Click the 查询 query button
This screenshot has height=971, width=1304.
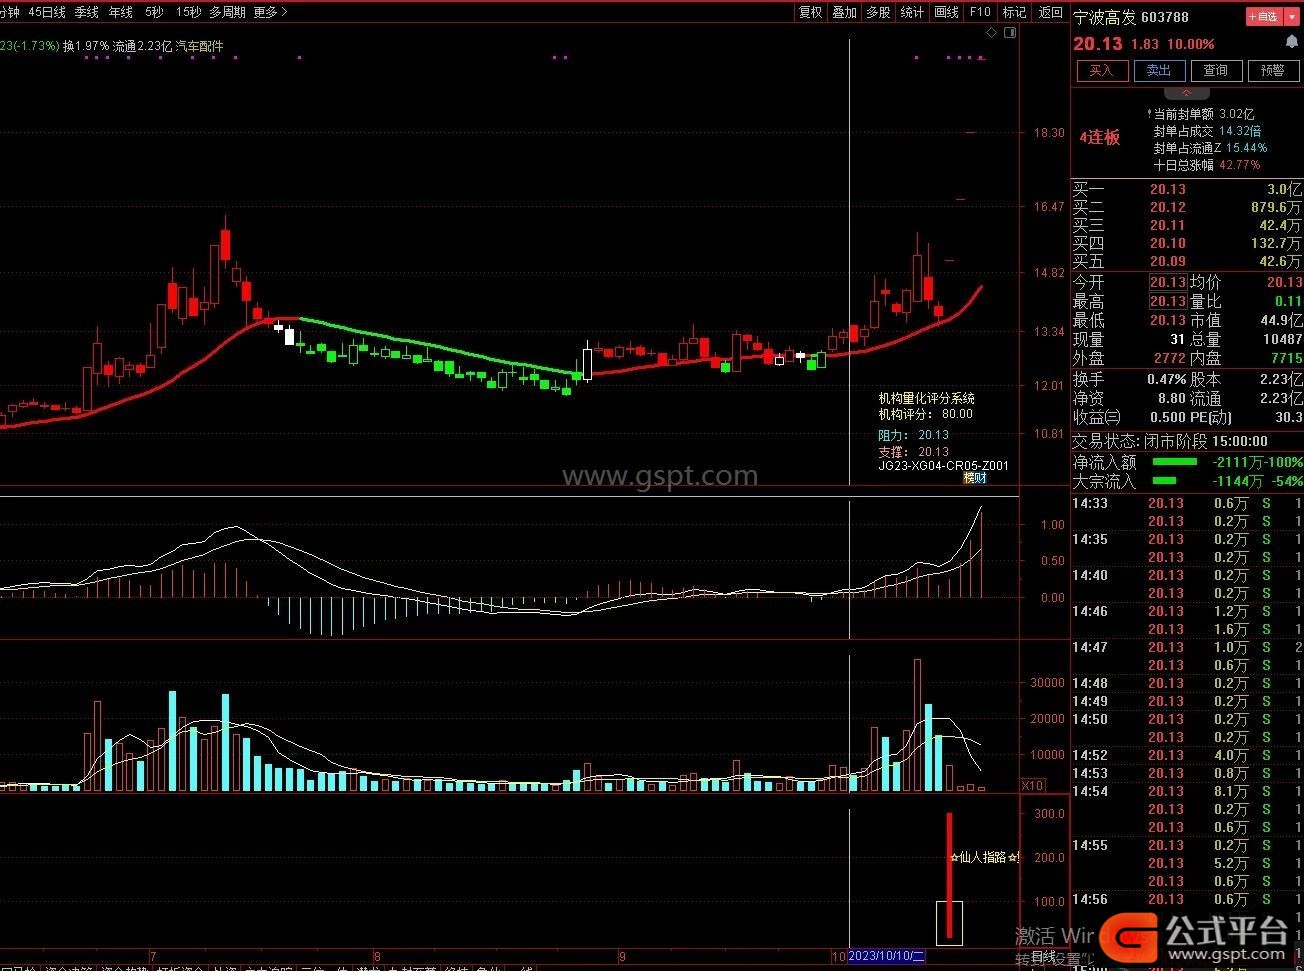coord(1216,71)
